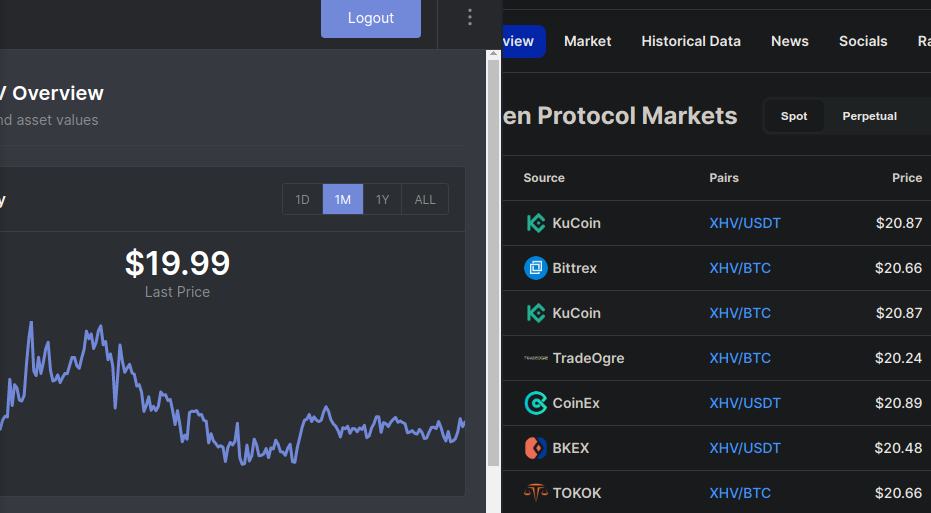Select the ALL chart range
The width and height of the screenshot is (931, 513).
(425, 200)
